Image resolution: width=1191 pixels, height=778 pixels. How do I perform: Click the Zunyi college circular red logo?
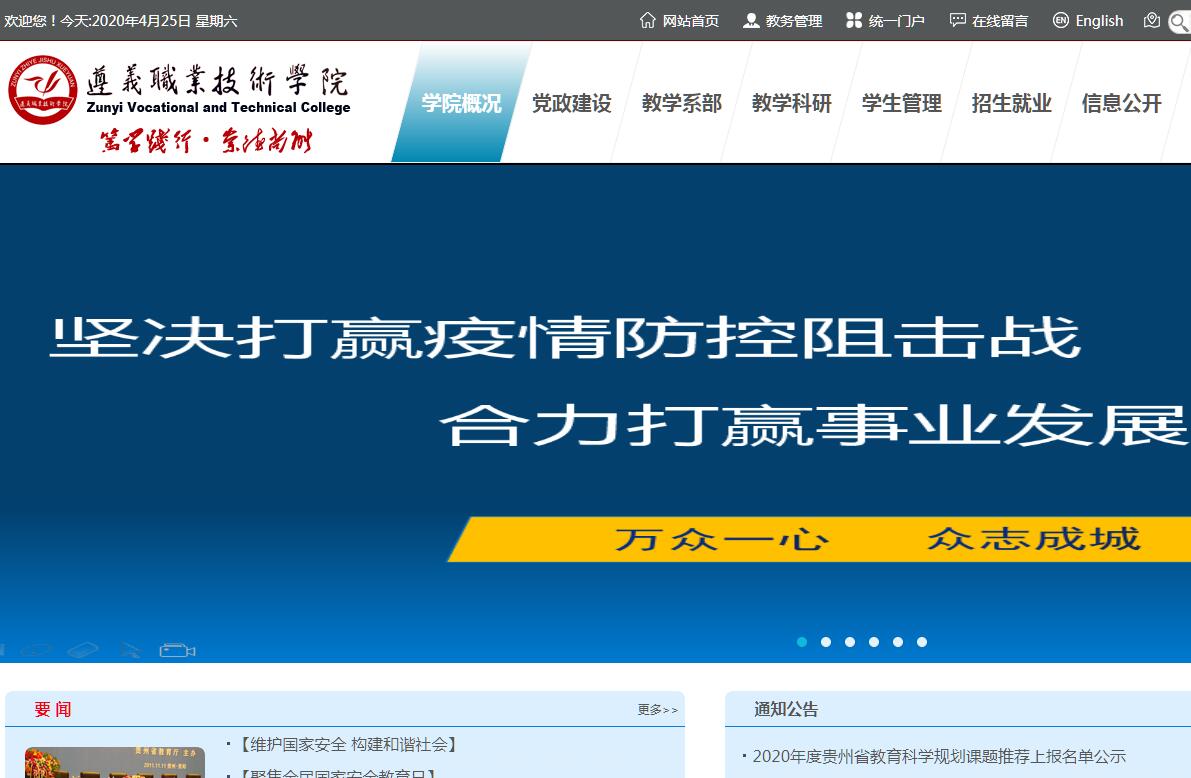42,90
